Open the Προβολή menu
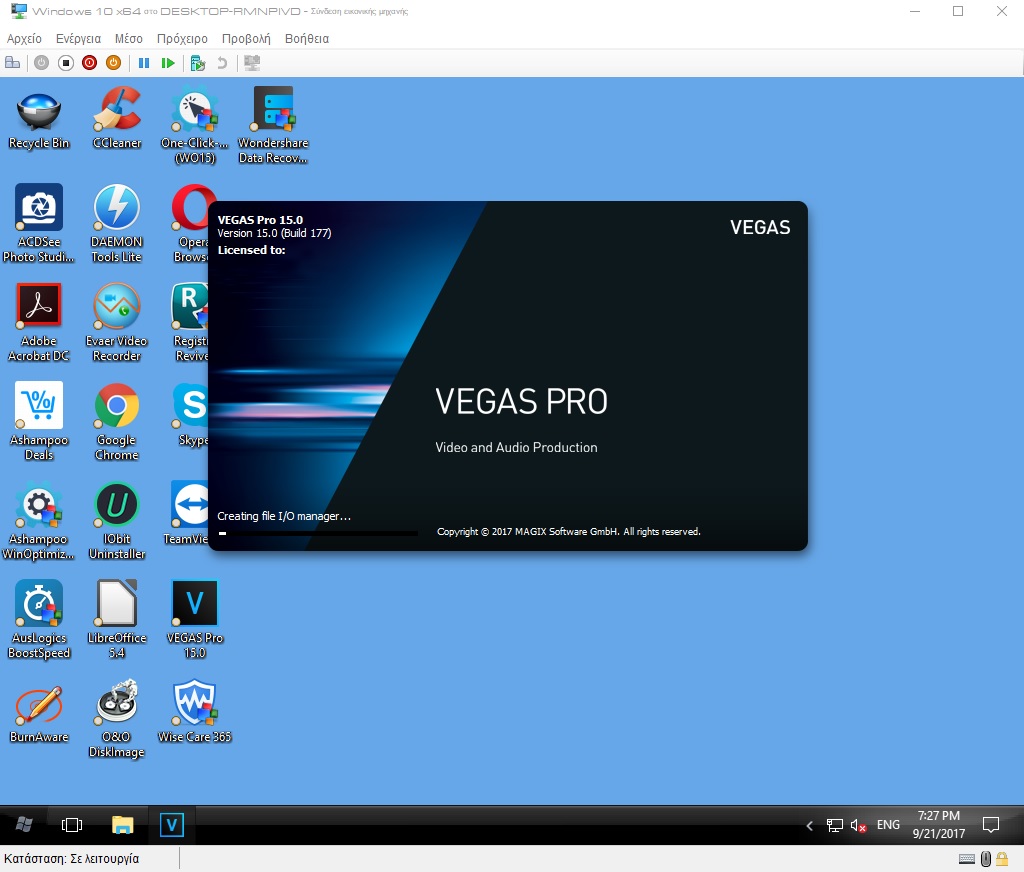1024x872 pixels. coord(246,39)
